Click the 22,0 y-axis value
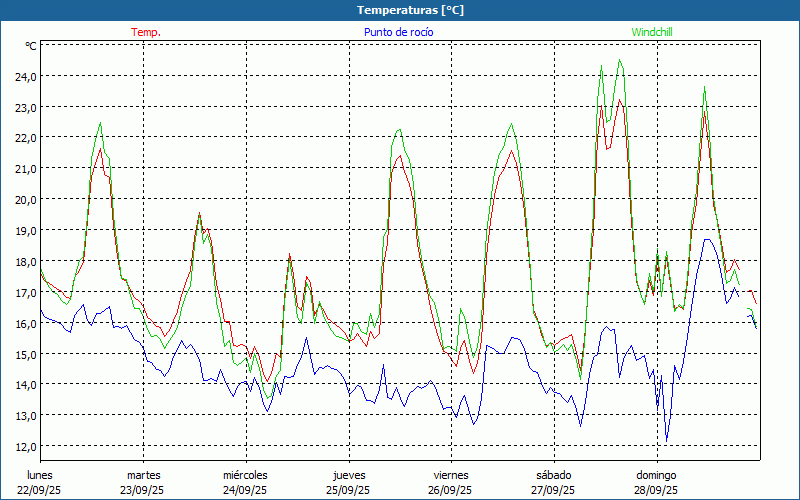The height and width of the screenshot is (500, 800). (24, 138)
